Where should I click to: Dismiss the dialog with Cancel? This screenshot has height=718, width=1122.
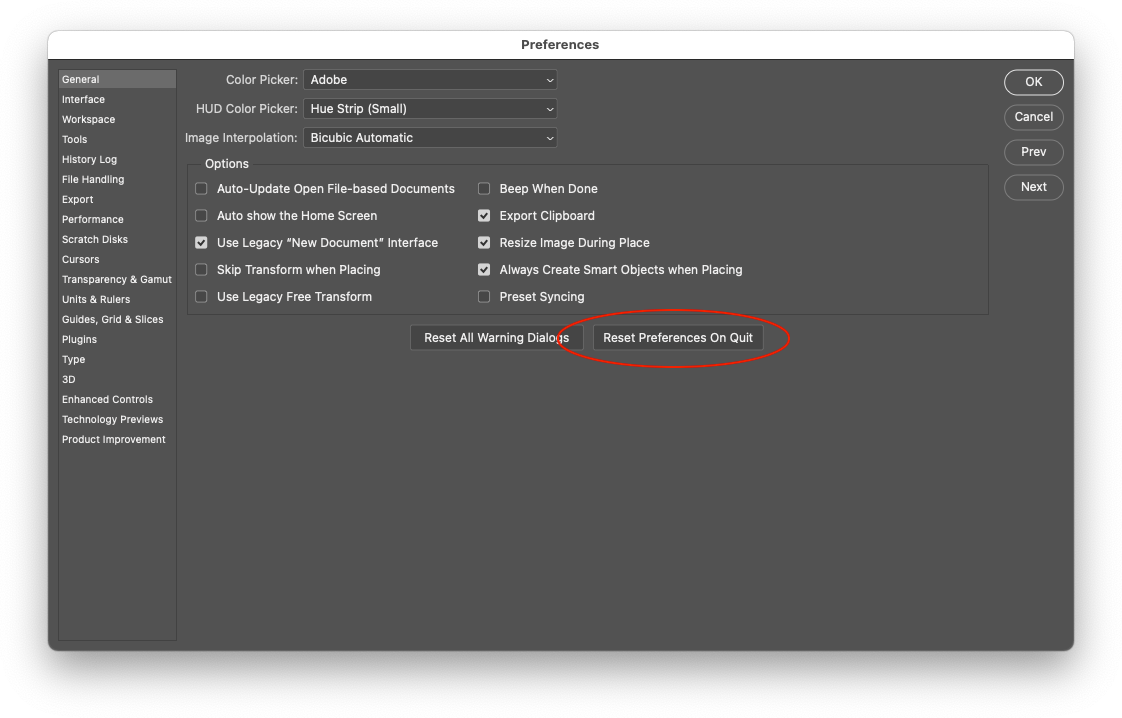point(1033,117)
